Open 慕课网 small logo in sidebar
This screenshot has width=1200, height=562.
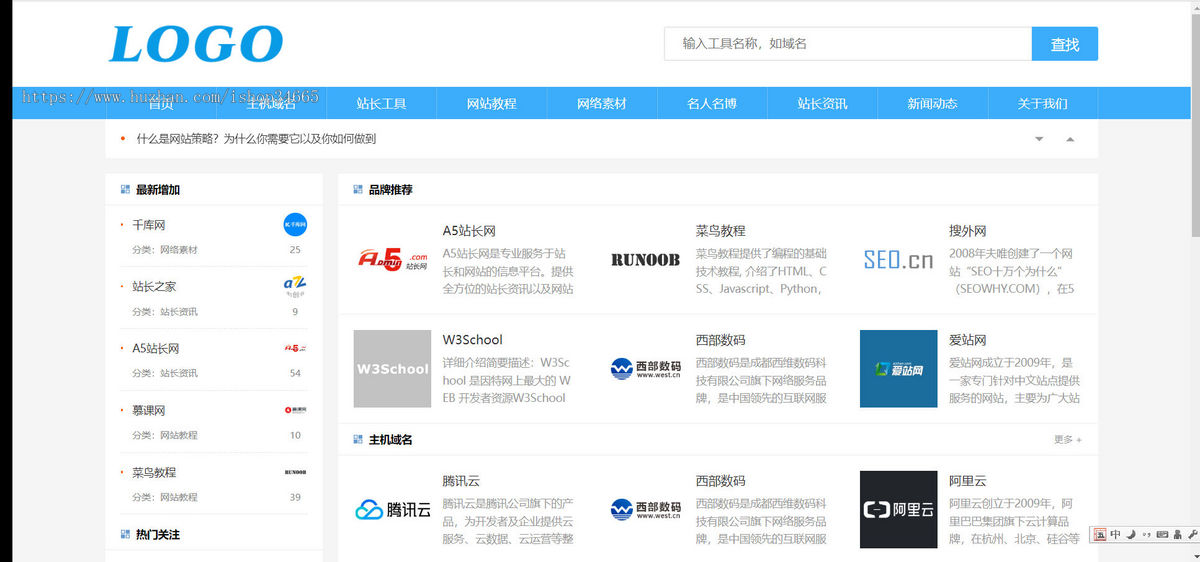click(295, 410)
